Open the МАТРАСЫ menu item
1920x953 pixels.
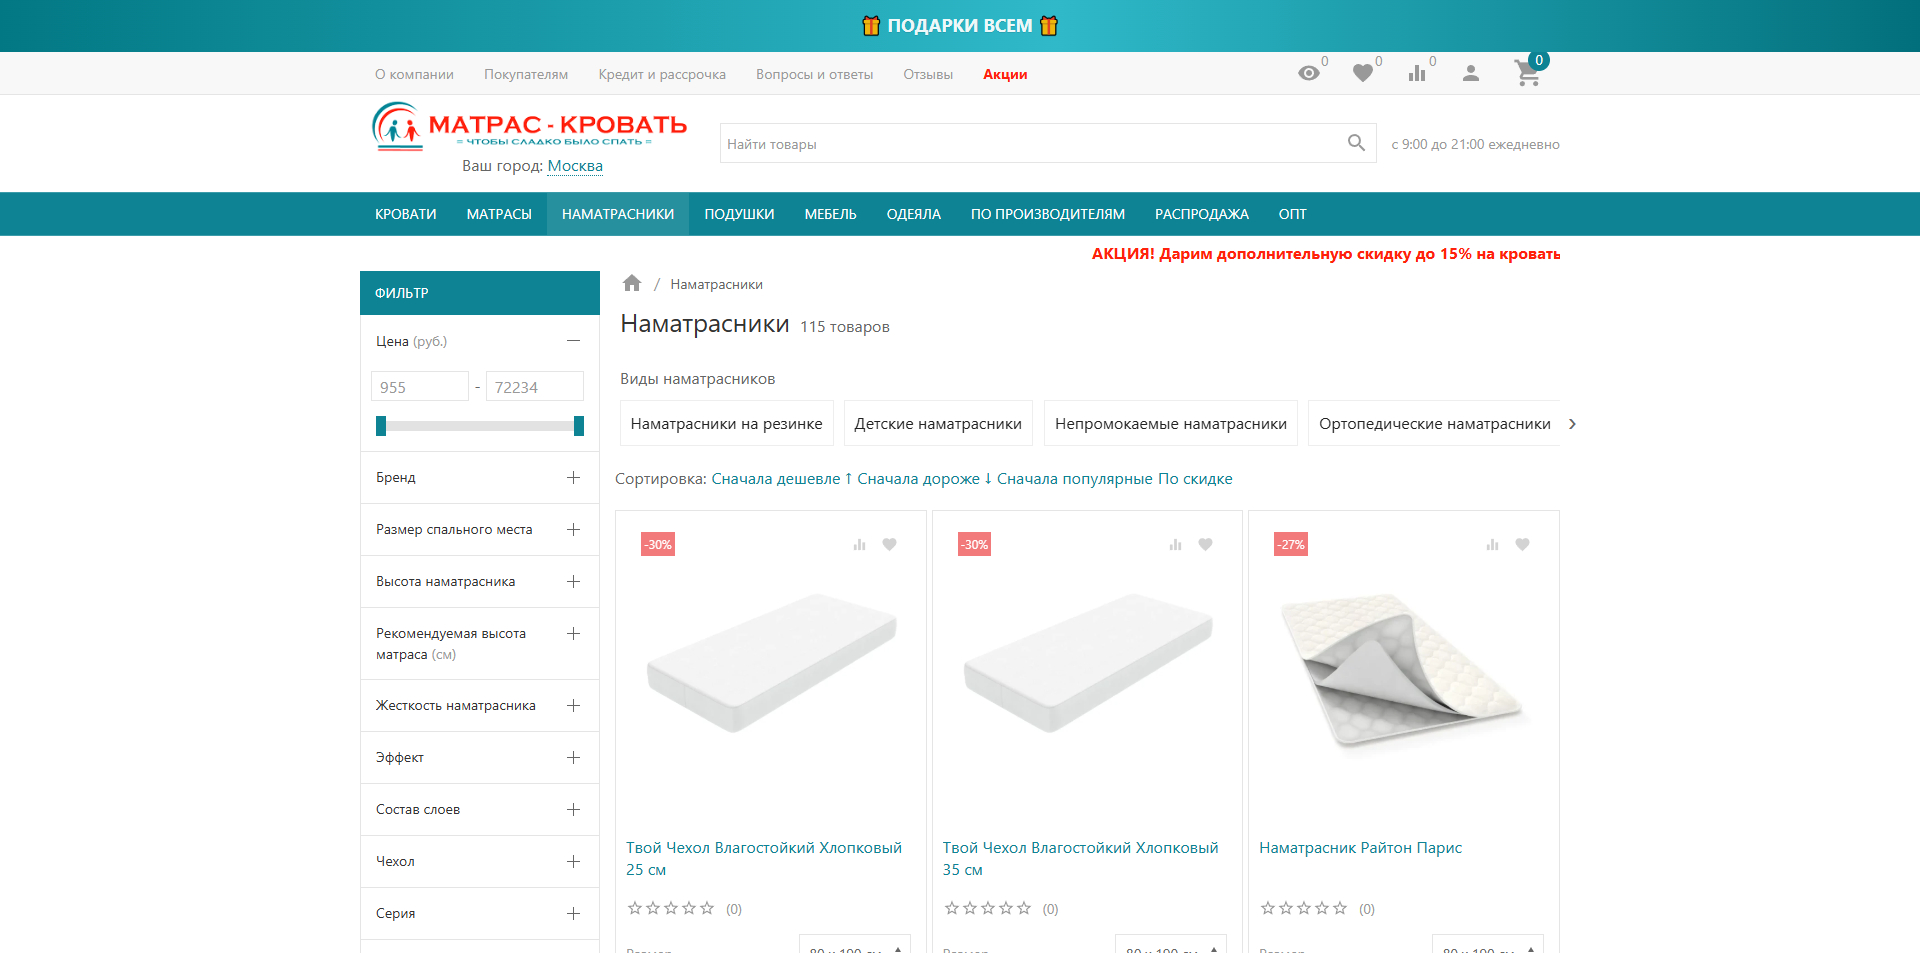498,214
